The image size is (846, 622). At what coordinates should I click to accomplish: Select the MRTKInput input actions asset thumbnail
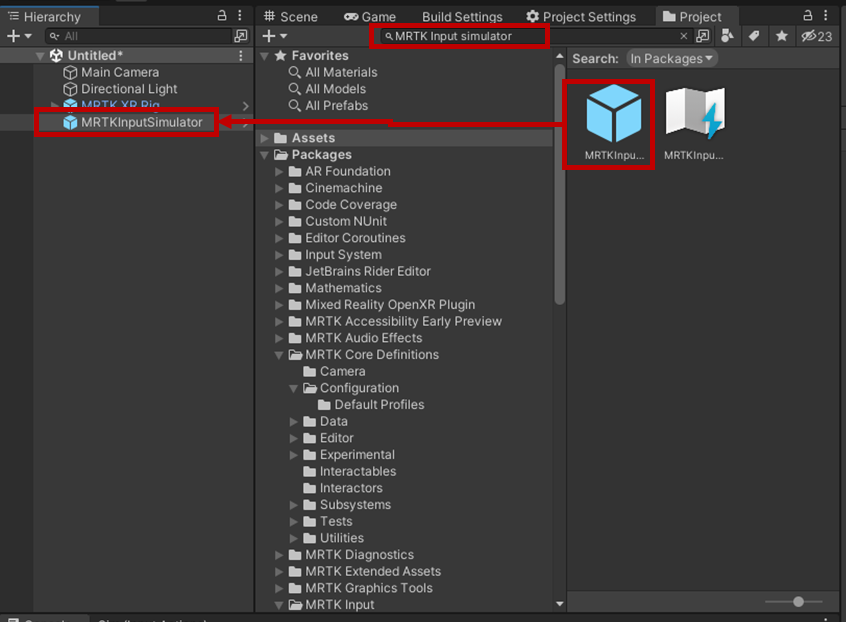(x=694, y=114)
